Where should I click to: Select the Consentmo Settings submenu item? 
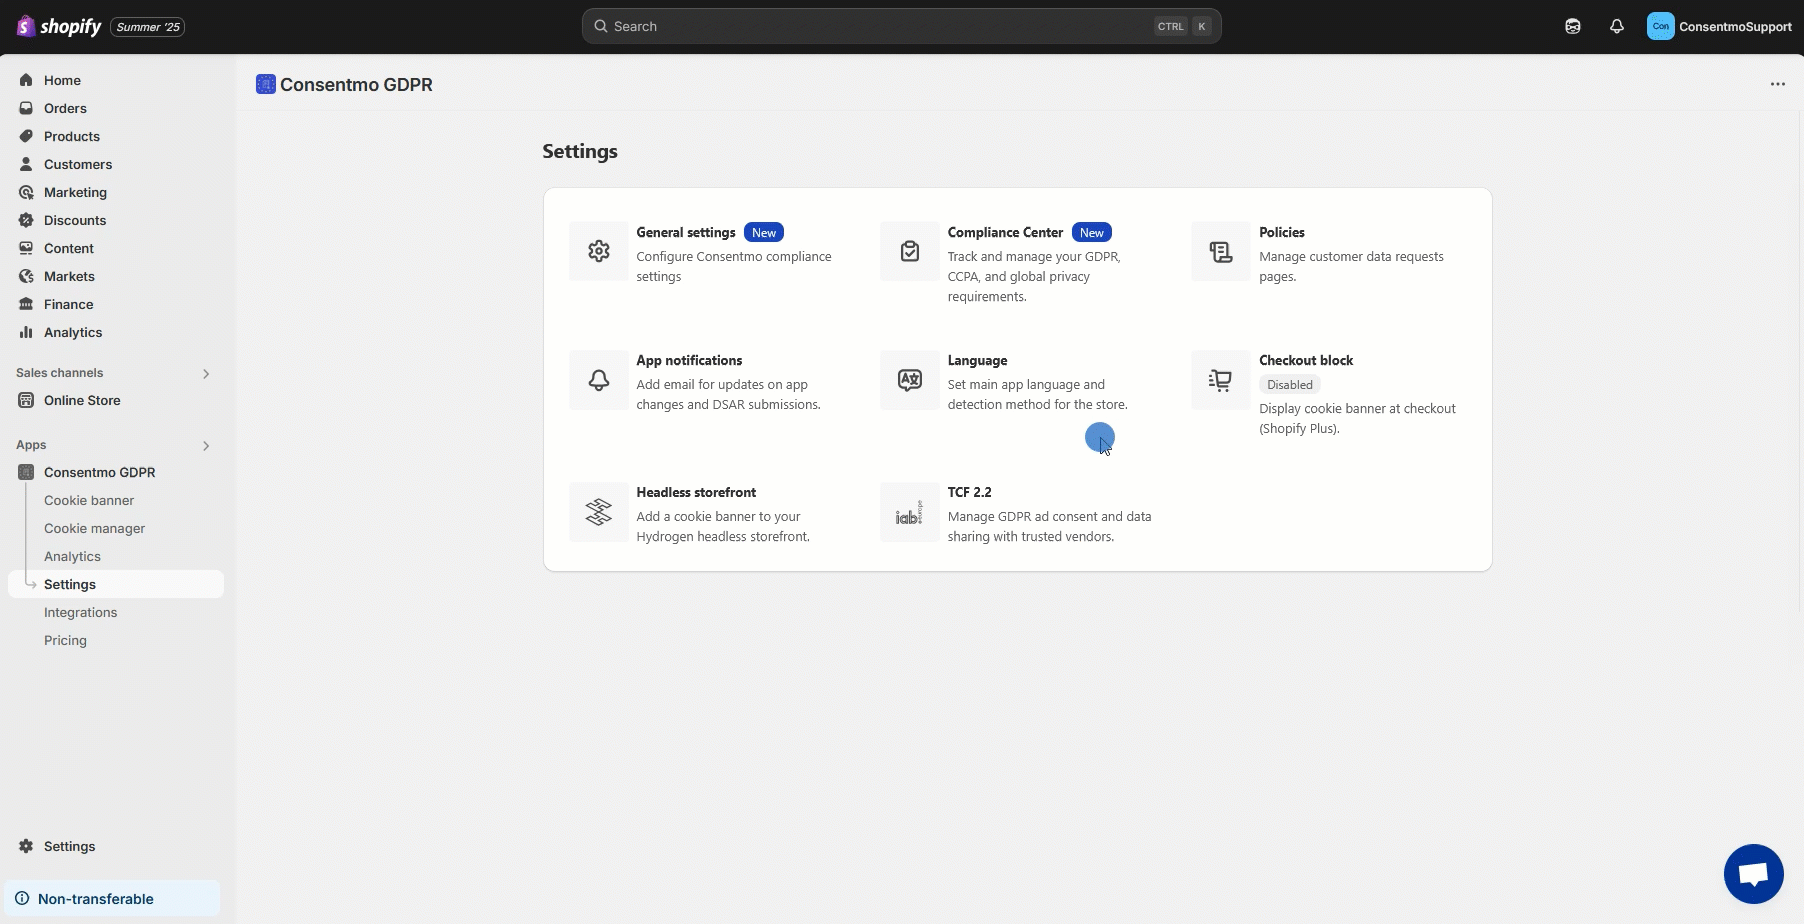[x=116, y=584]
